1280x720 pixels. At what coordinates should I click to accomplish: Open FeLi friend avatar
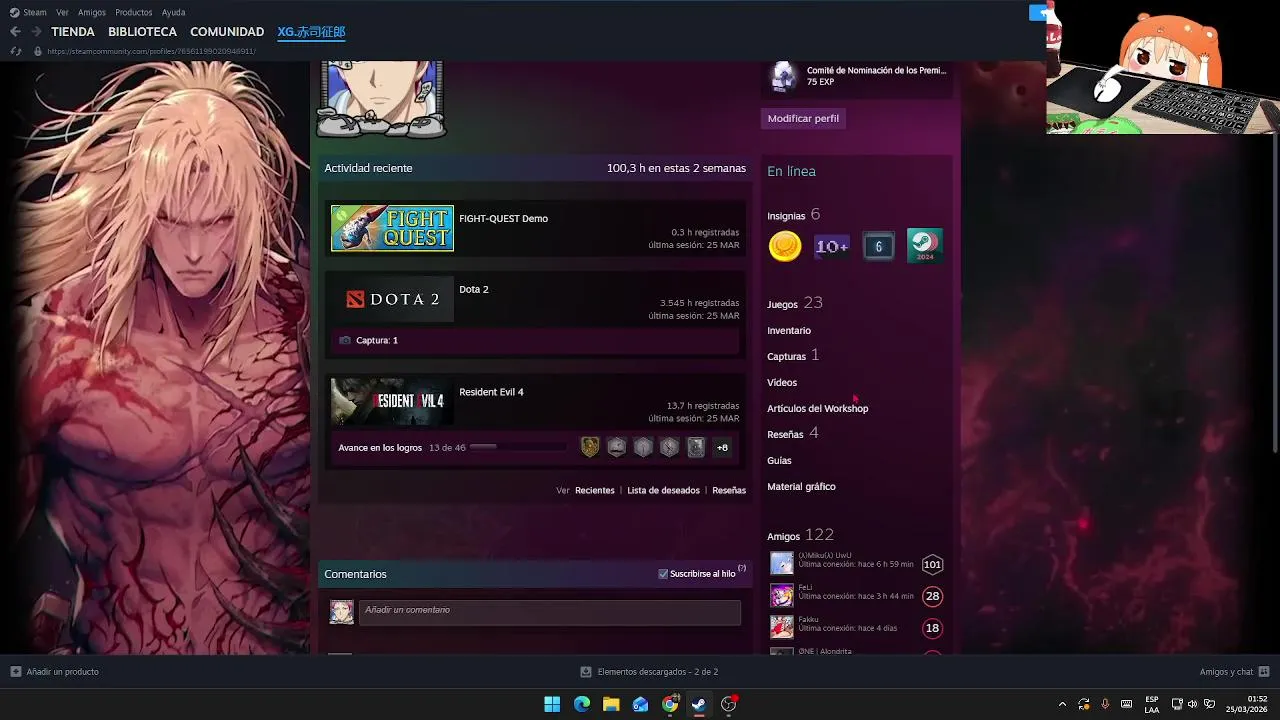tap(782, 596)
